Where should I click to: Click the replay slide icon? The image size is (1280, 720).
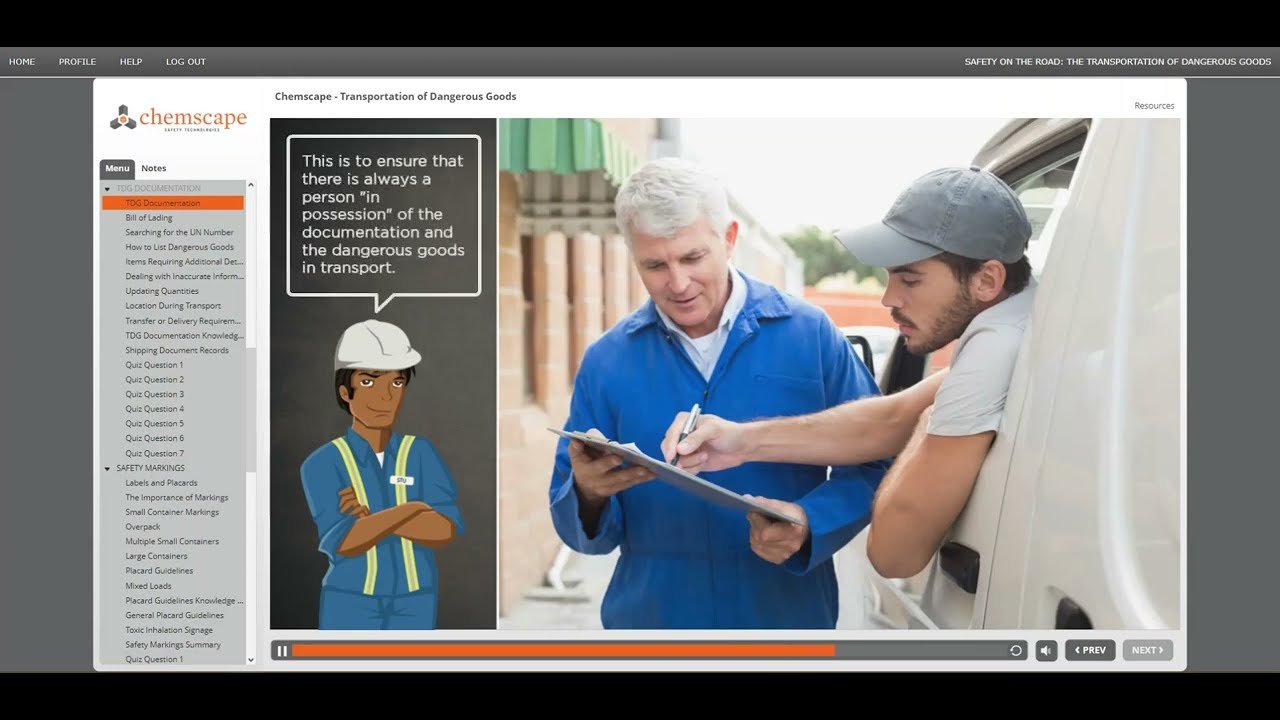coord(1016,651)
